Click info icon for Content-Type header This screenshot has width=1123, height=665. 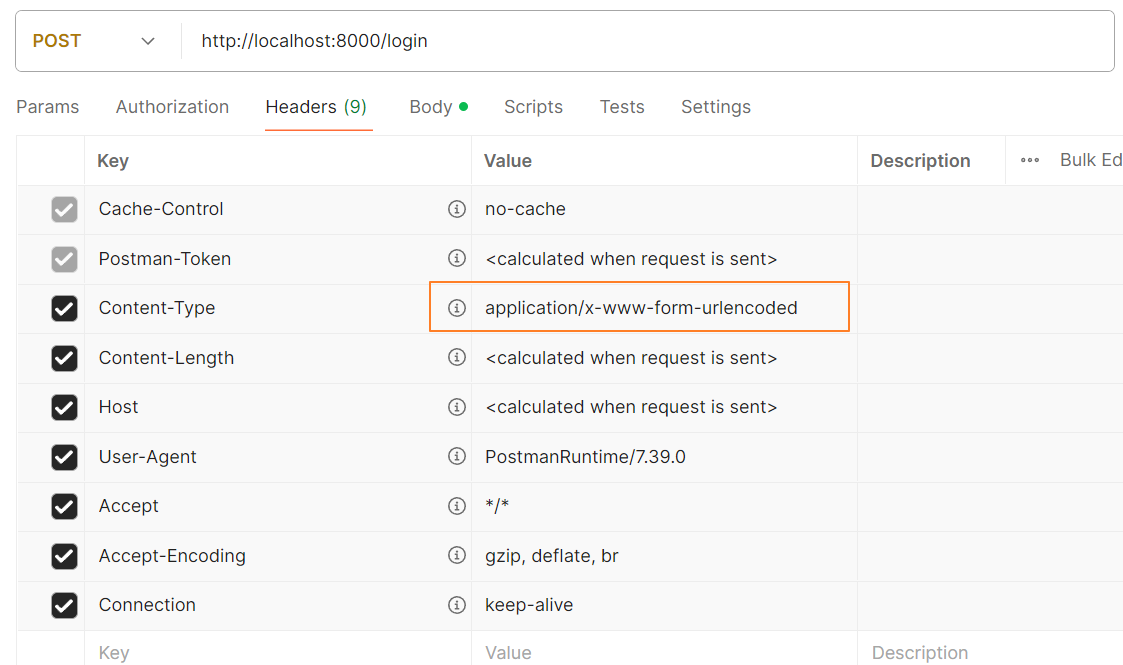[x=457, y=308]
